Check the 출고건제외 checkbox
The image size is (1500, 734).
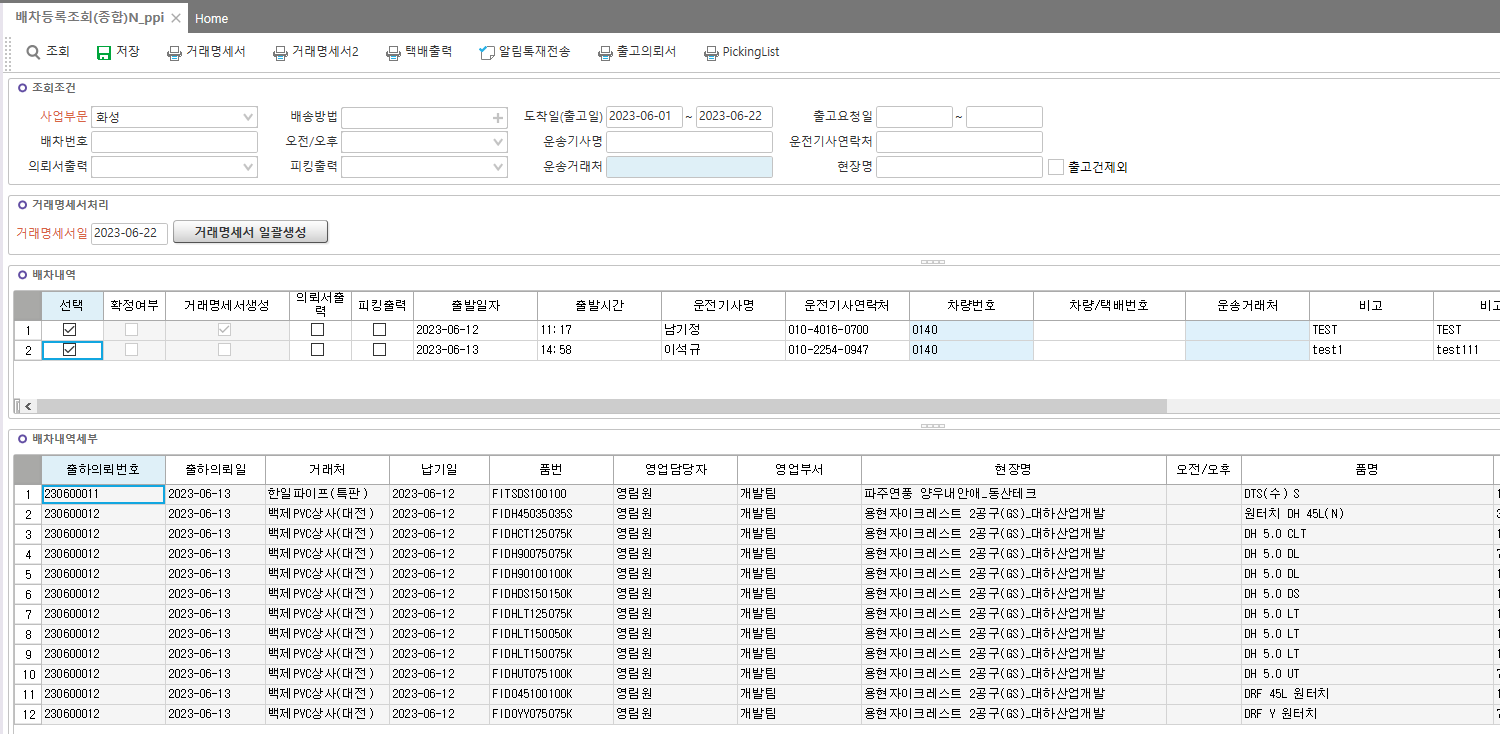(x=1056, y=167)
